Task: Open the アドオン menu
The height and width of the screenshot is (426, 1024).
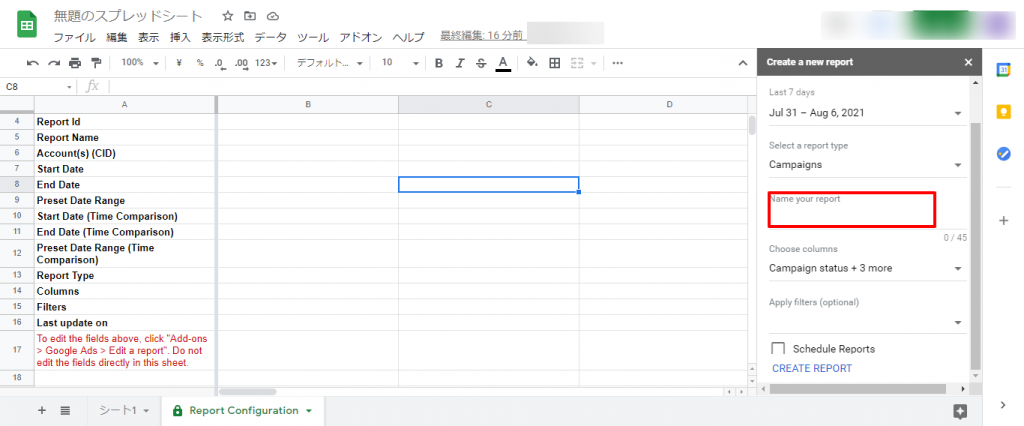Action: coord(361,37)
